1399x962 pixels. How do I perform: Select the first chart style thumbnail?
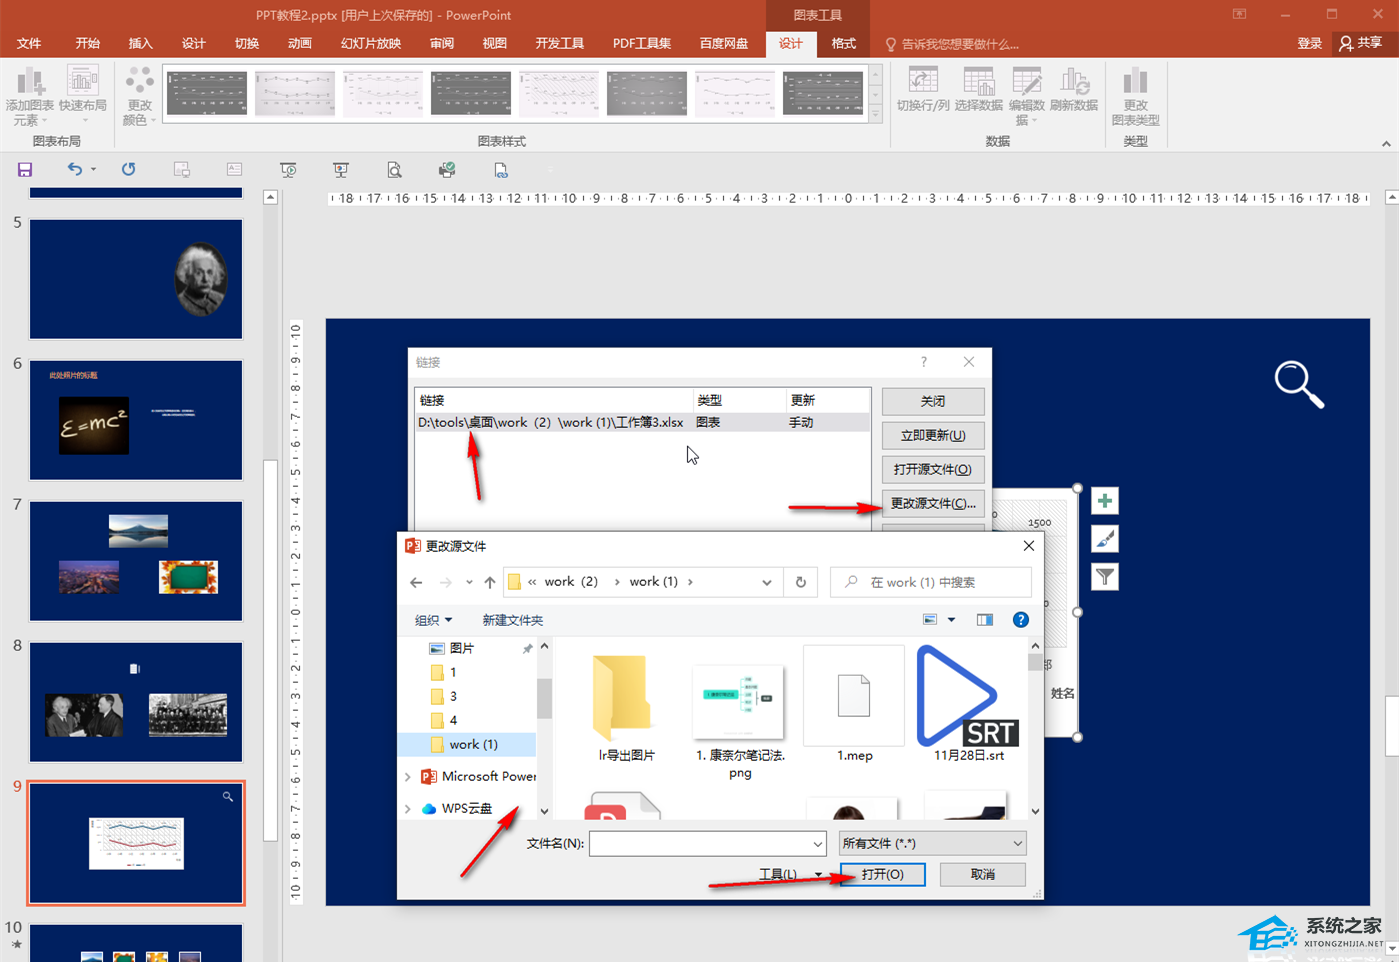click(x=207, y=93)
